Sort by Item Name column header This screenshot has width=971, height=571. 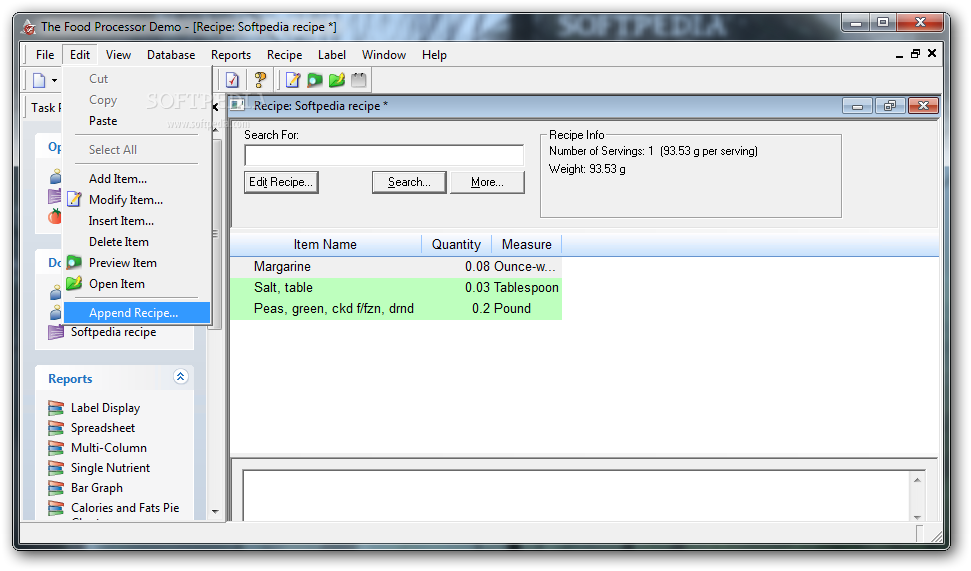coord(325,245)
